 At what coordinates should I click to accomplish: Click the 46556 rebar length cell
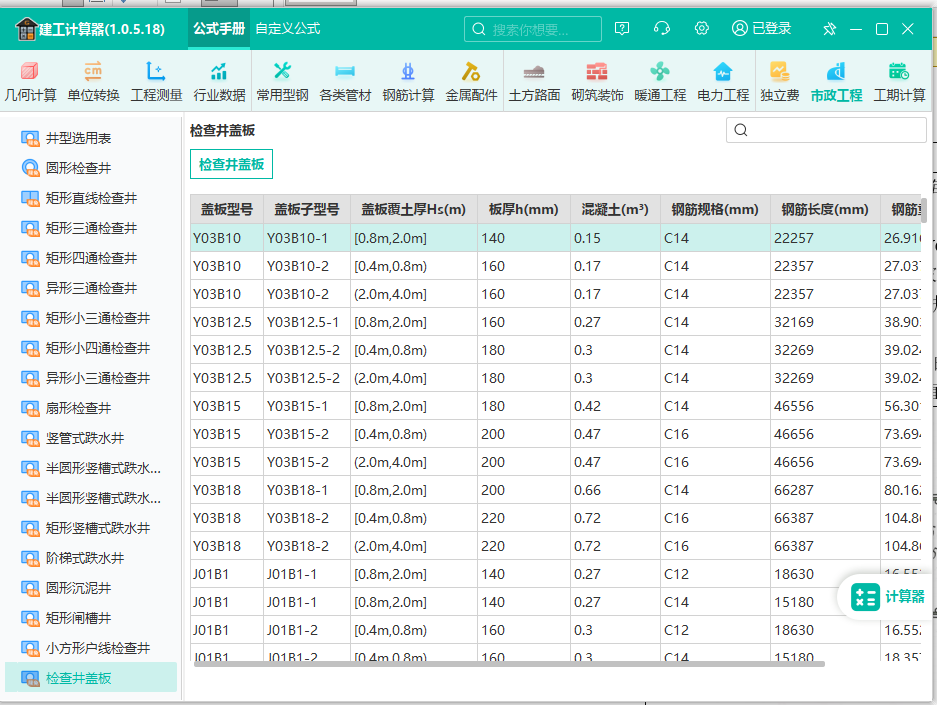click(825, 406)
